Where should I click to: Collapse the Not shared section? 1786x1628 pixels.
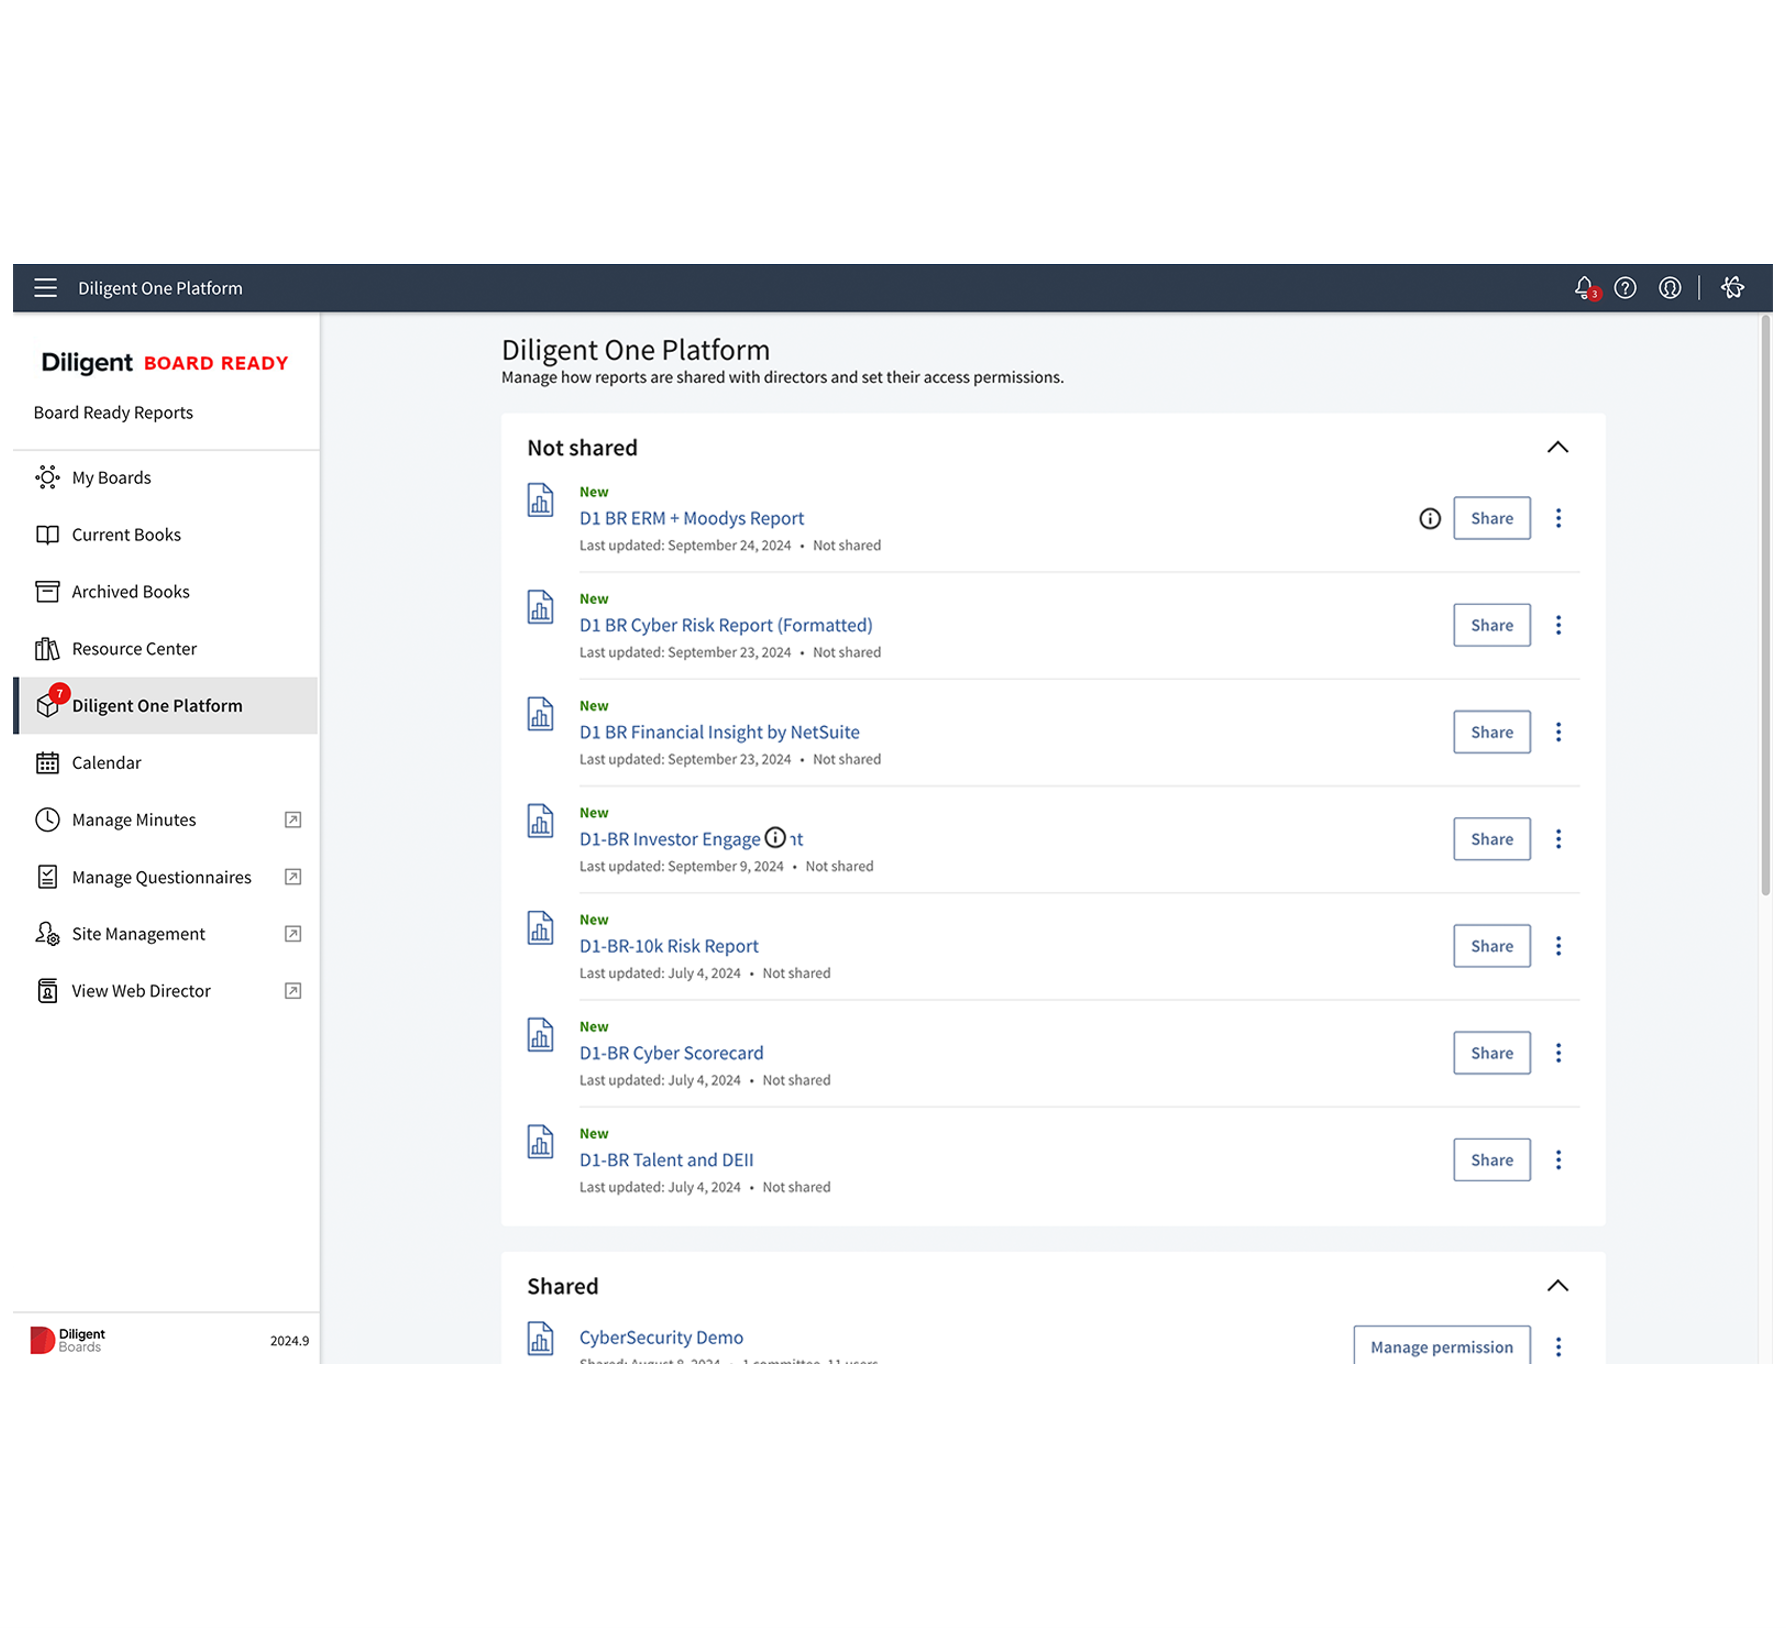tap(1558, 447)
